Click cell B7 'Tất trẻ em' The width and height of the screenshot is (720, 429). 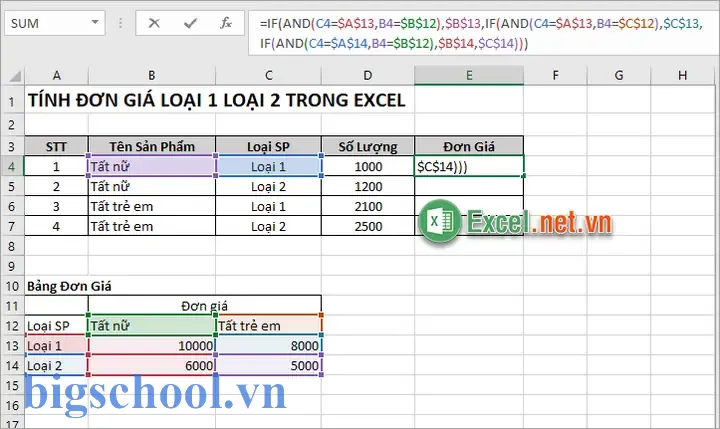pos(152,226)
